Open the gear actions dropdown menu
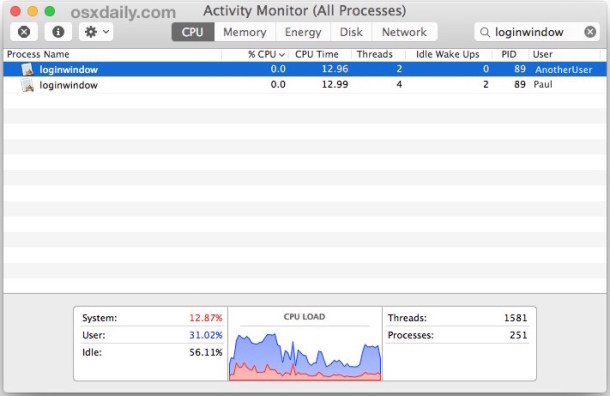Viewport: 610px width, 396px height. [96, 32]
